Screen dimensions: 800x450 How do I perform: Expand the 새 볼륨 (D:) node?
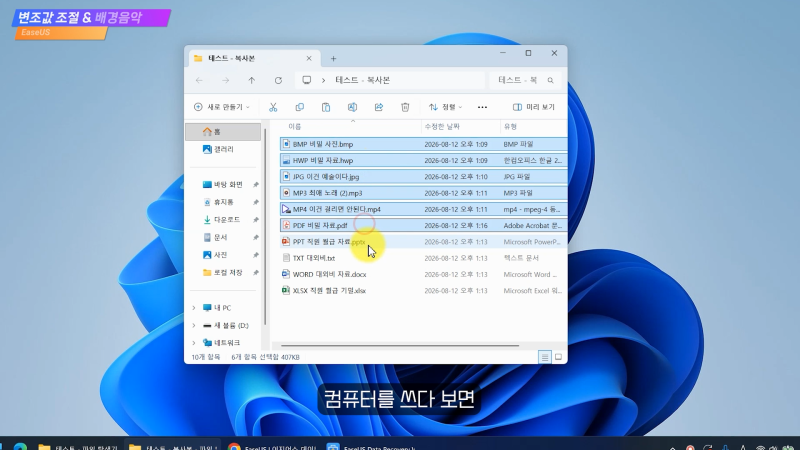coord(194,326)
